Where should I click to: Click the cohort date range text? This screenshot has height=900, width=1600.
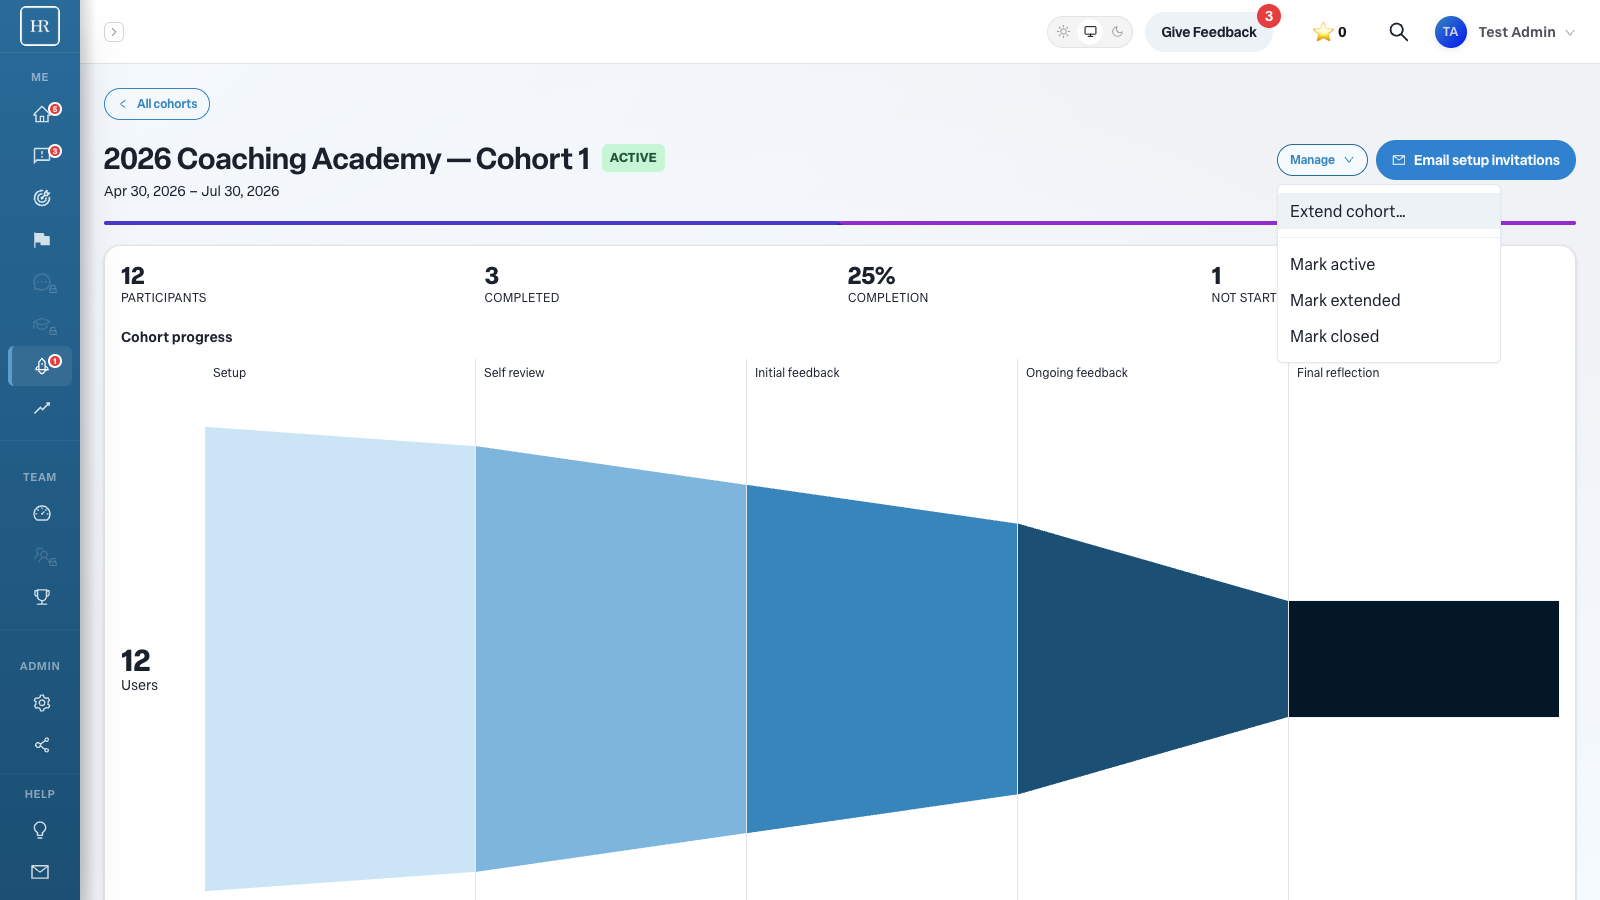[192, 191]
